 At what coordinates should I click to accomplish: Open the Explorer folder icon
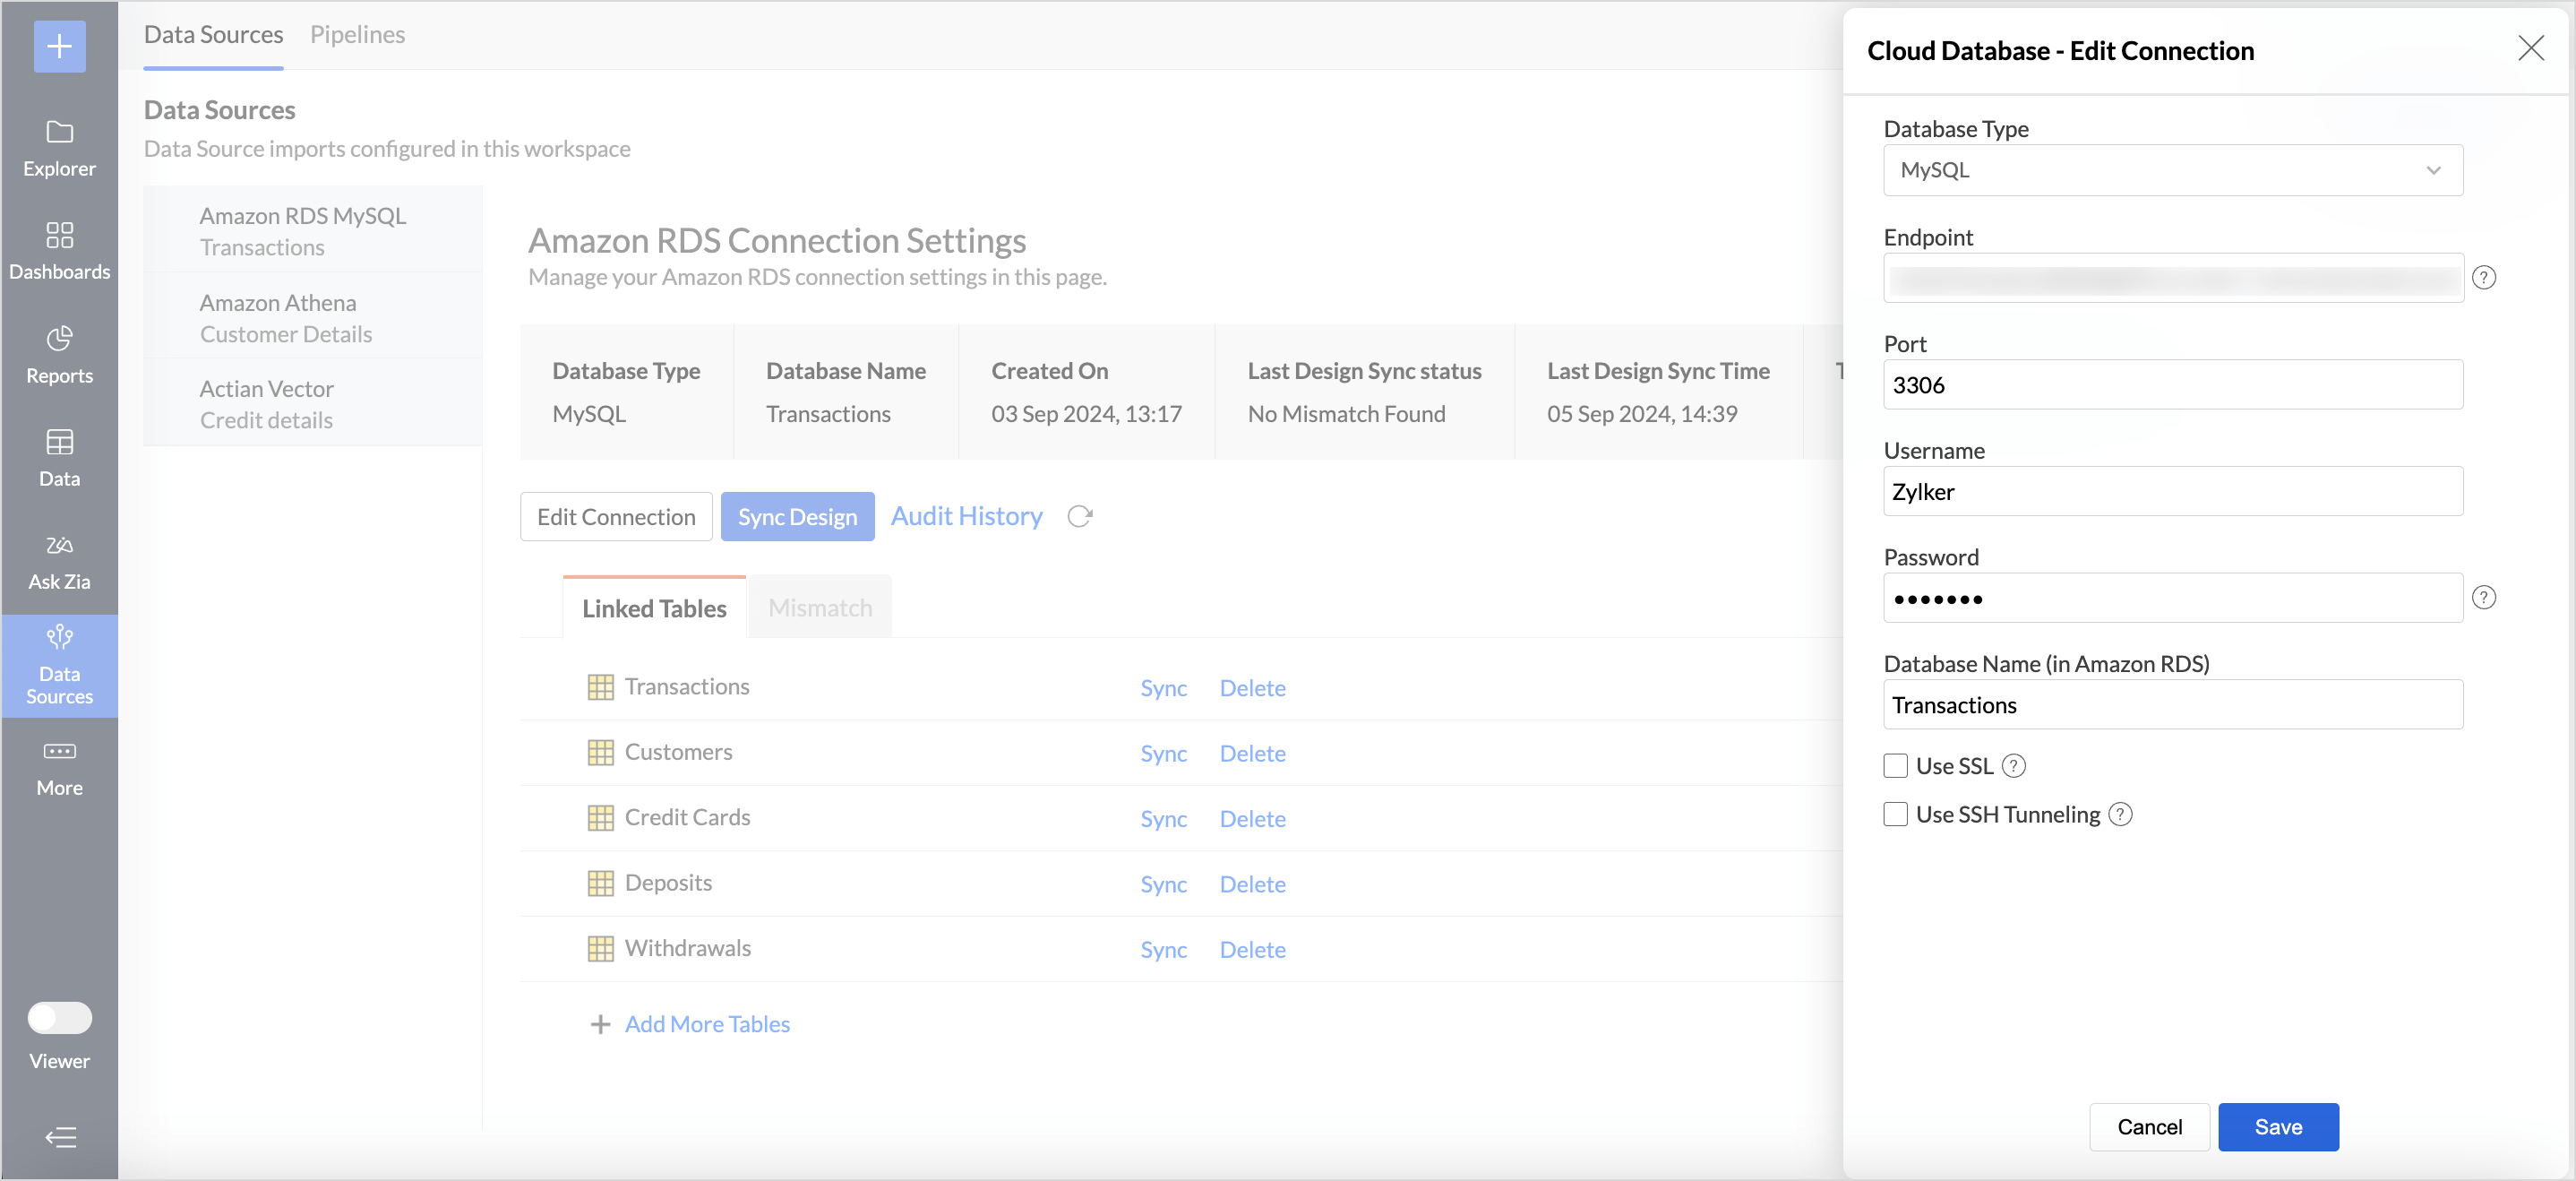click(x=59, y=132)
